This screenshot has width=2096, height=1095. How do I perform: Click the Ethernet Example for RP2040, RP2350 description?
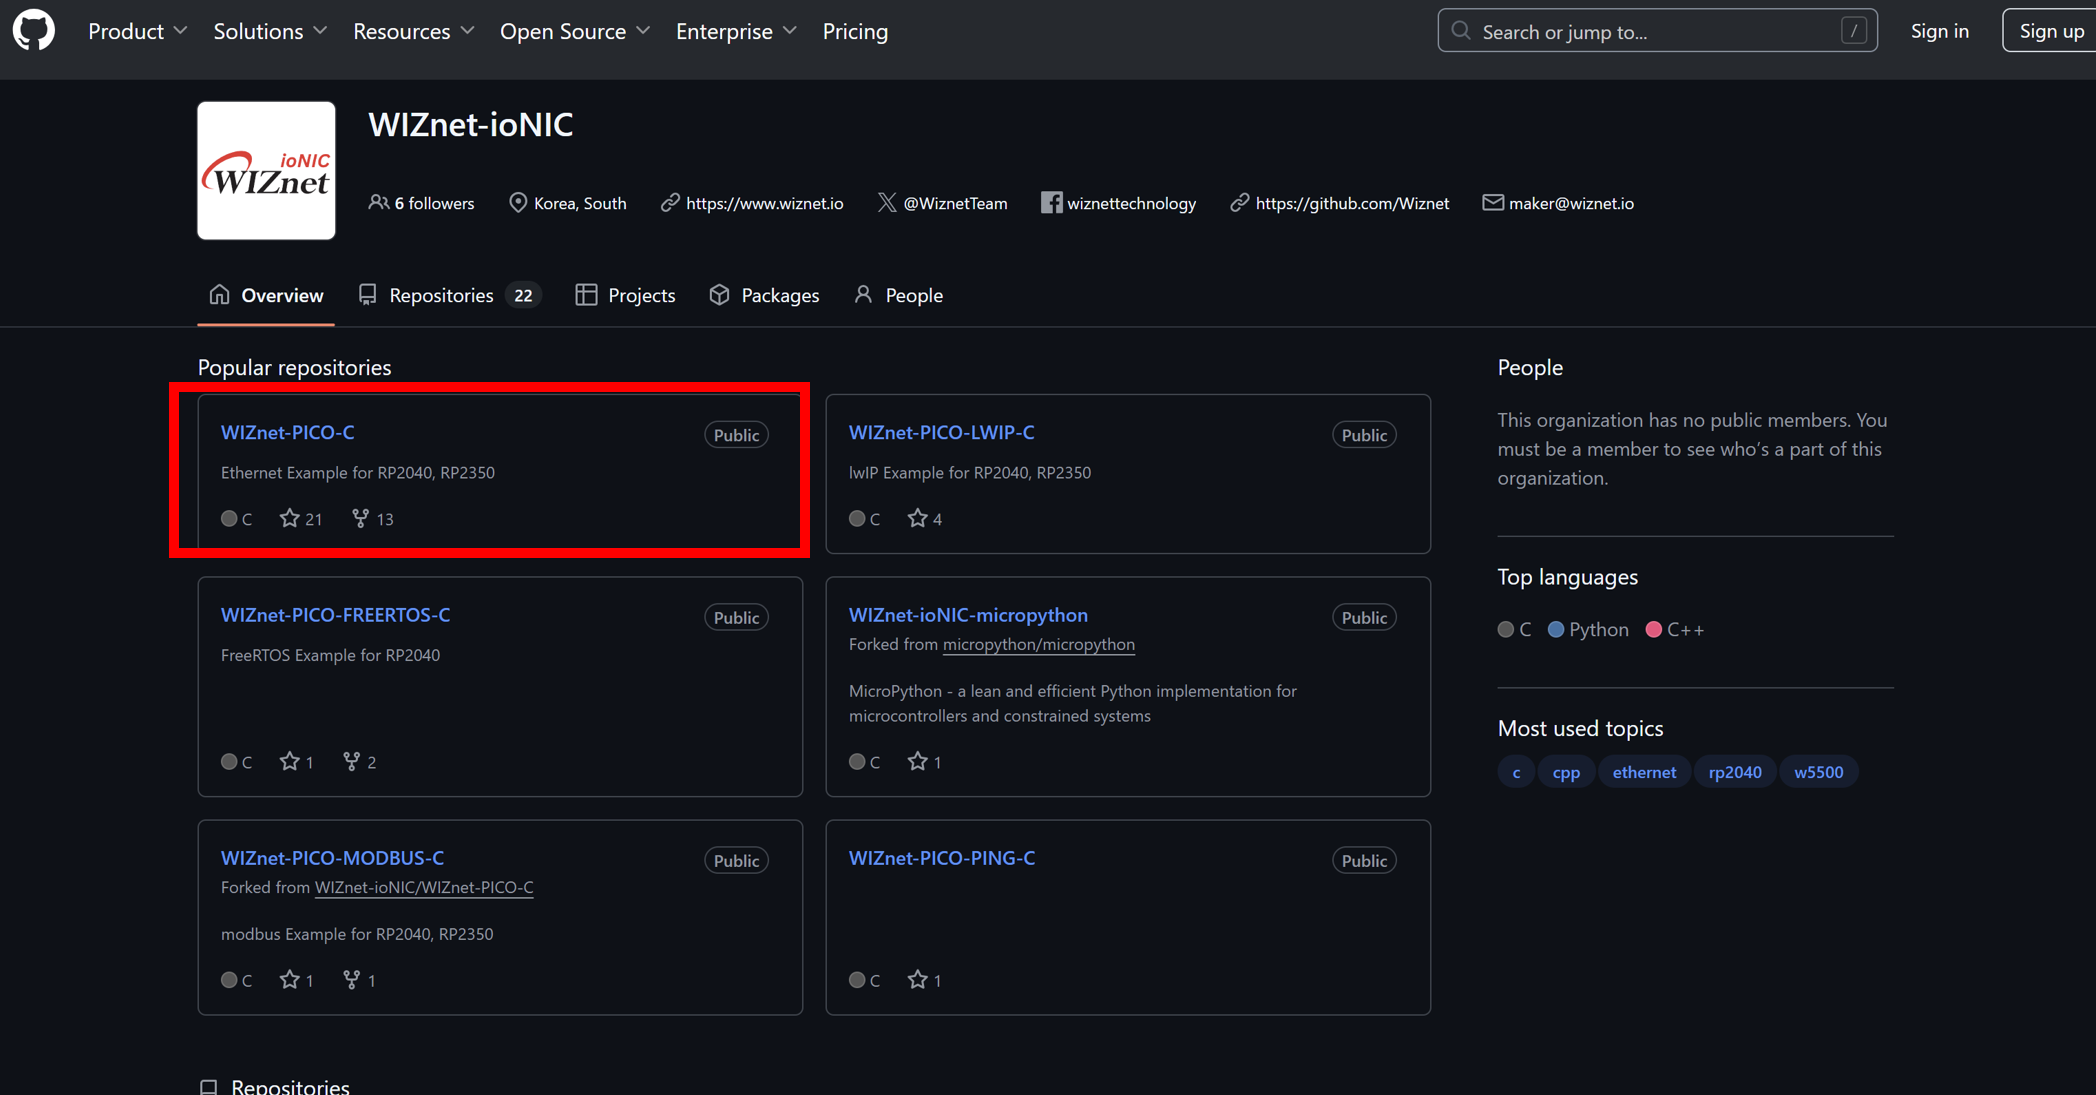[x=358, y=472]
